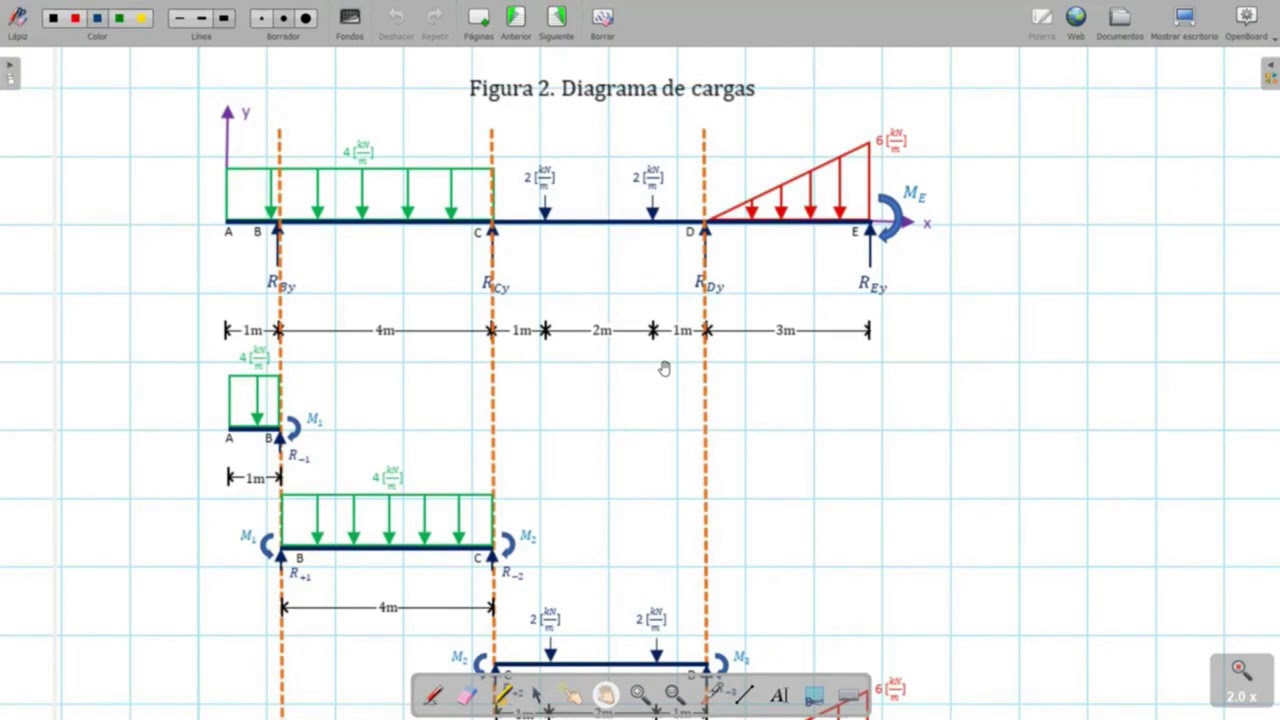Select the text tool in bottom palette
The height and width of the screenshot is (720, 1280).
pos(779,695)
